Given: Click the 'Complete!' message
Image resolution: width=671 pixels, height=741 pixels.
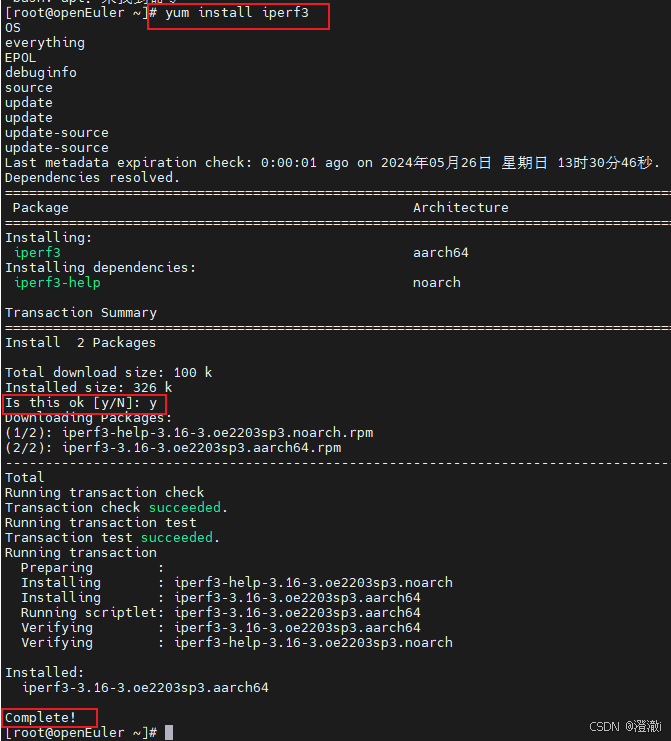Looking at the screenshot, I should [x=41, y=718].
